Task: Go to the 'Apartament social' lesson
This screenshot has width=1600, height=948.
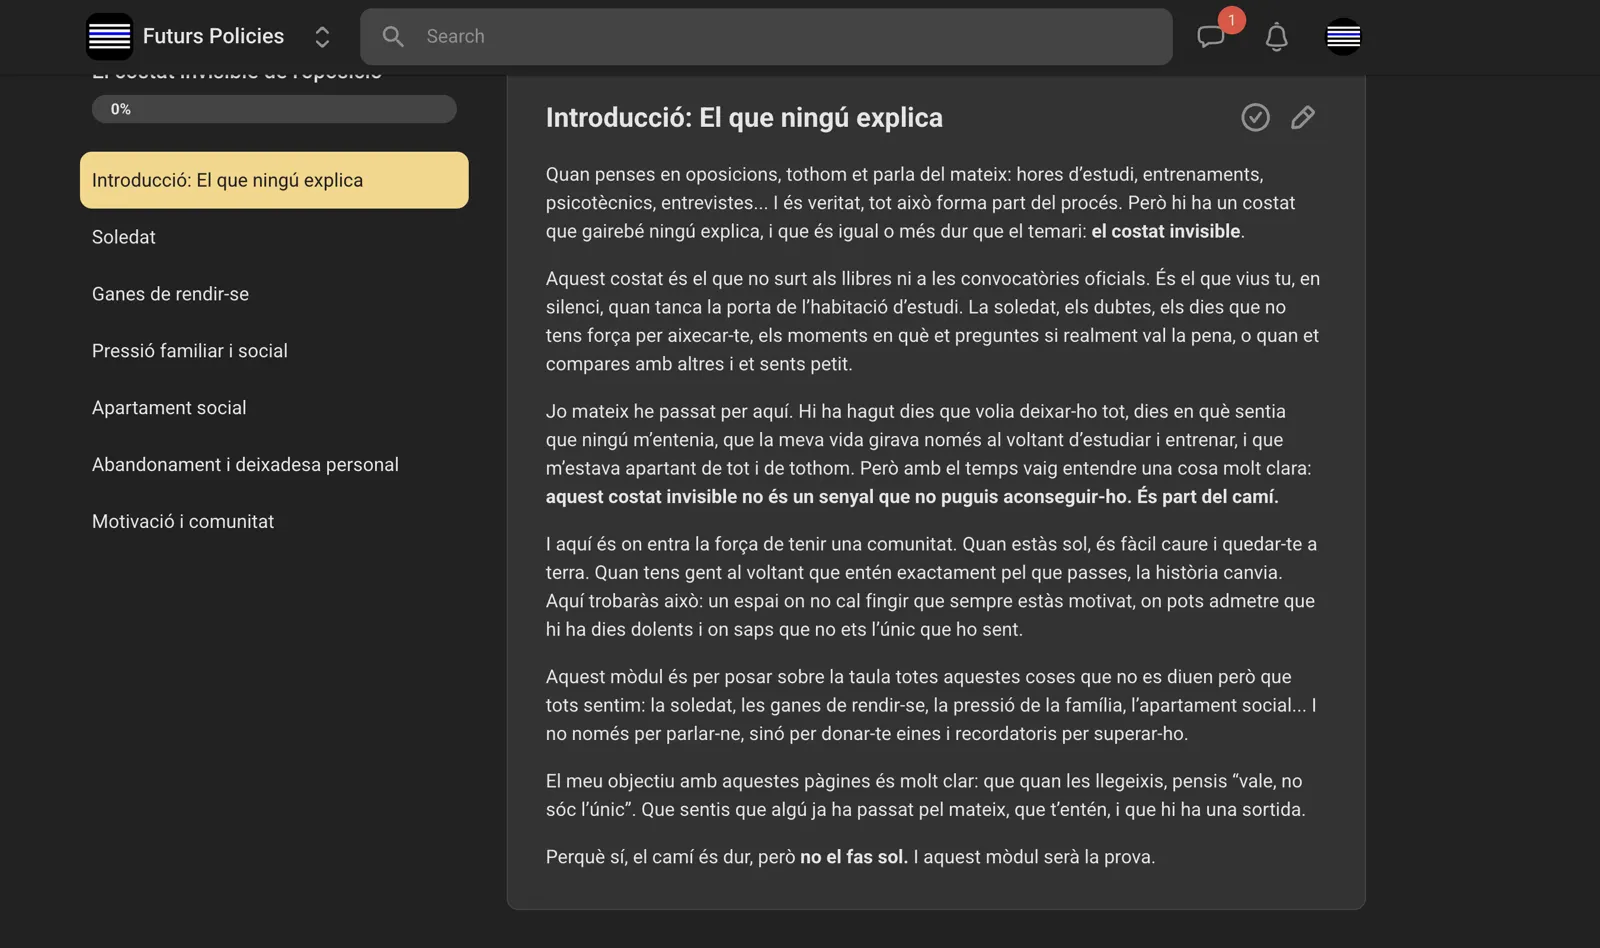Action: click(274, 408)
